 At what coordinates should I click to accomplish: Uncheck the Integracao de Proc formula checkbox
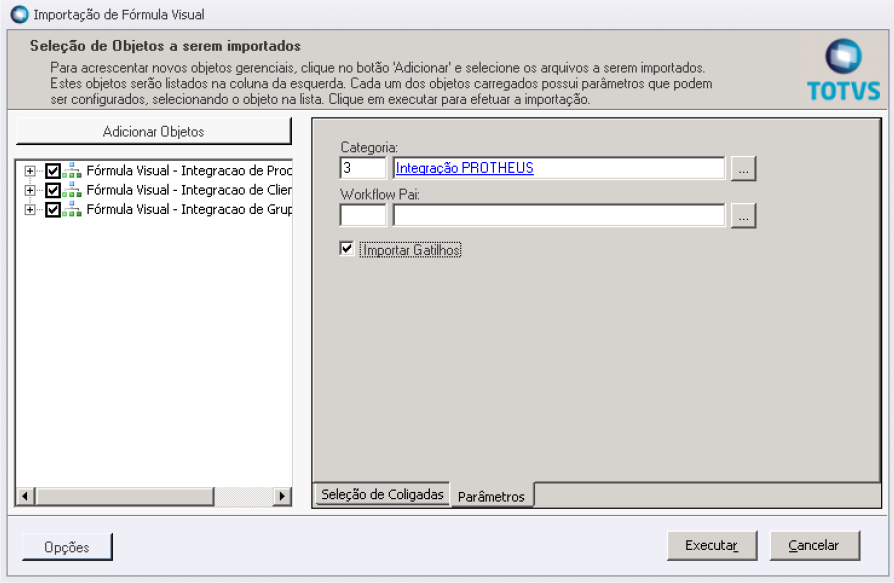pyautogui.click(x=52, y=170)
